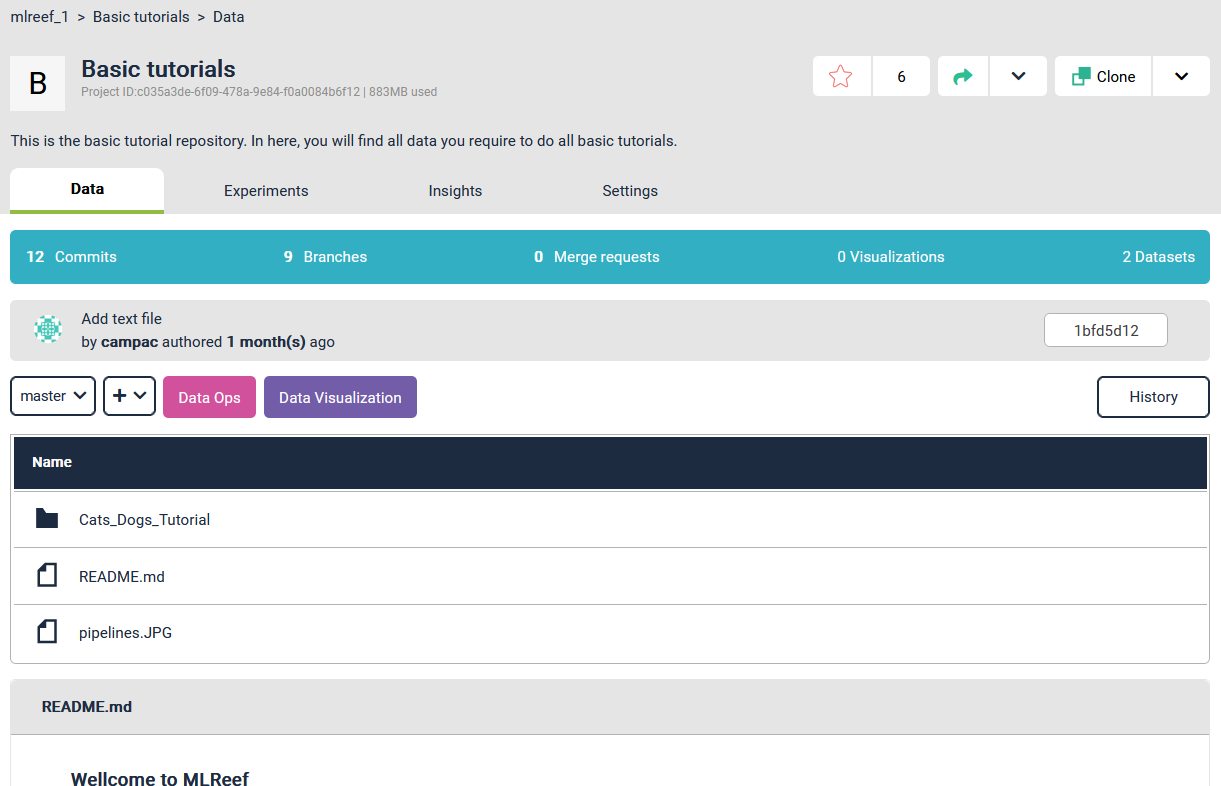Click the Data Ops button
The image size is (1221, 786).
[209, 397]
